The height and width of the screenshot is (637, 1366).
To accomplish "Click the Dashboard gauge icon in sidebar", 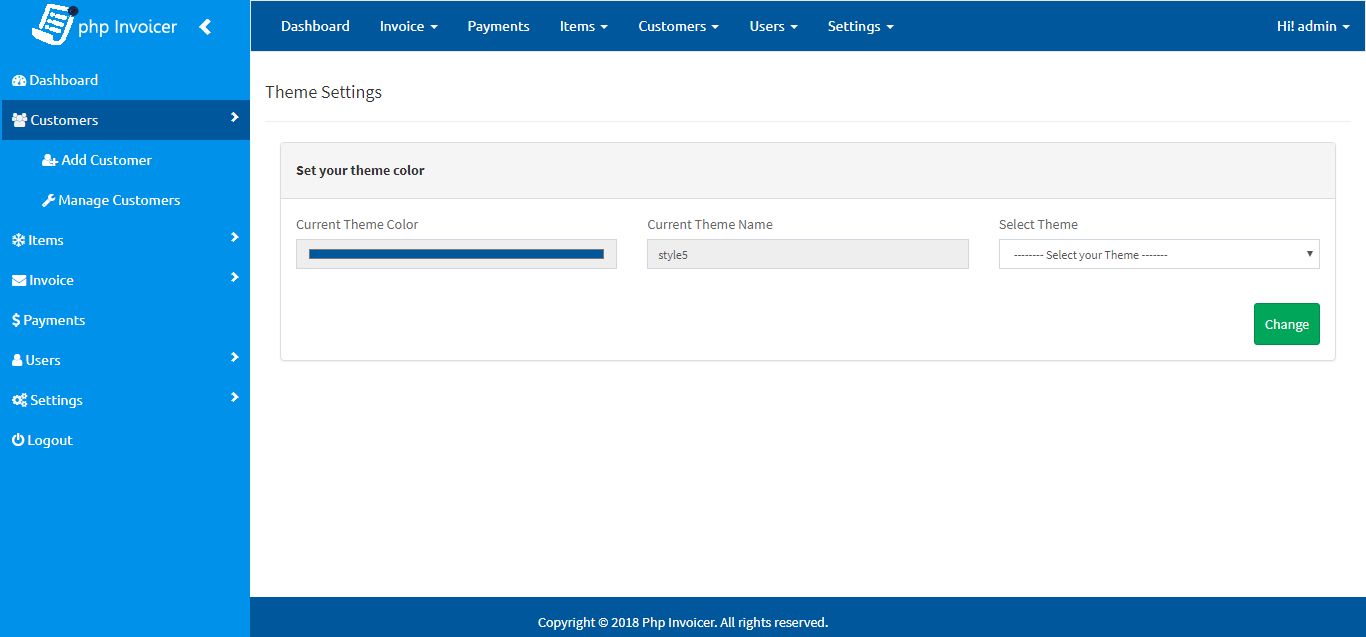I will (19, 81).
